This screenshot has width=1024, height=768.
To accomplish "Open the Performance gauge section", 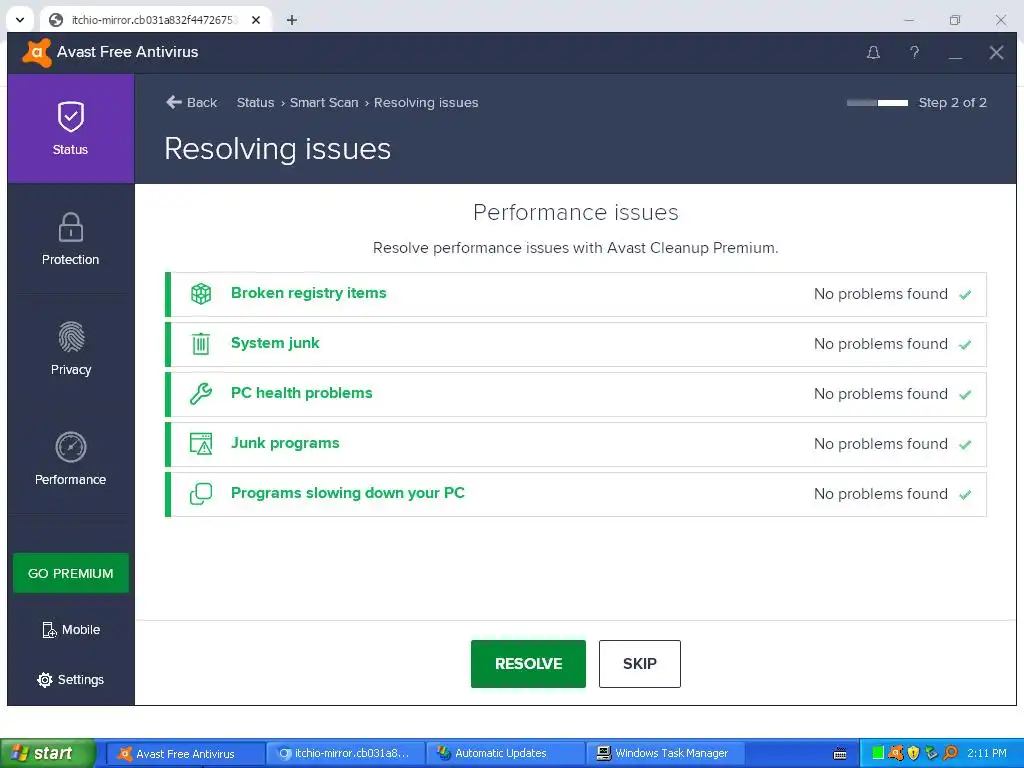I will (x=71, y=458).
